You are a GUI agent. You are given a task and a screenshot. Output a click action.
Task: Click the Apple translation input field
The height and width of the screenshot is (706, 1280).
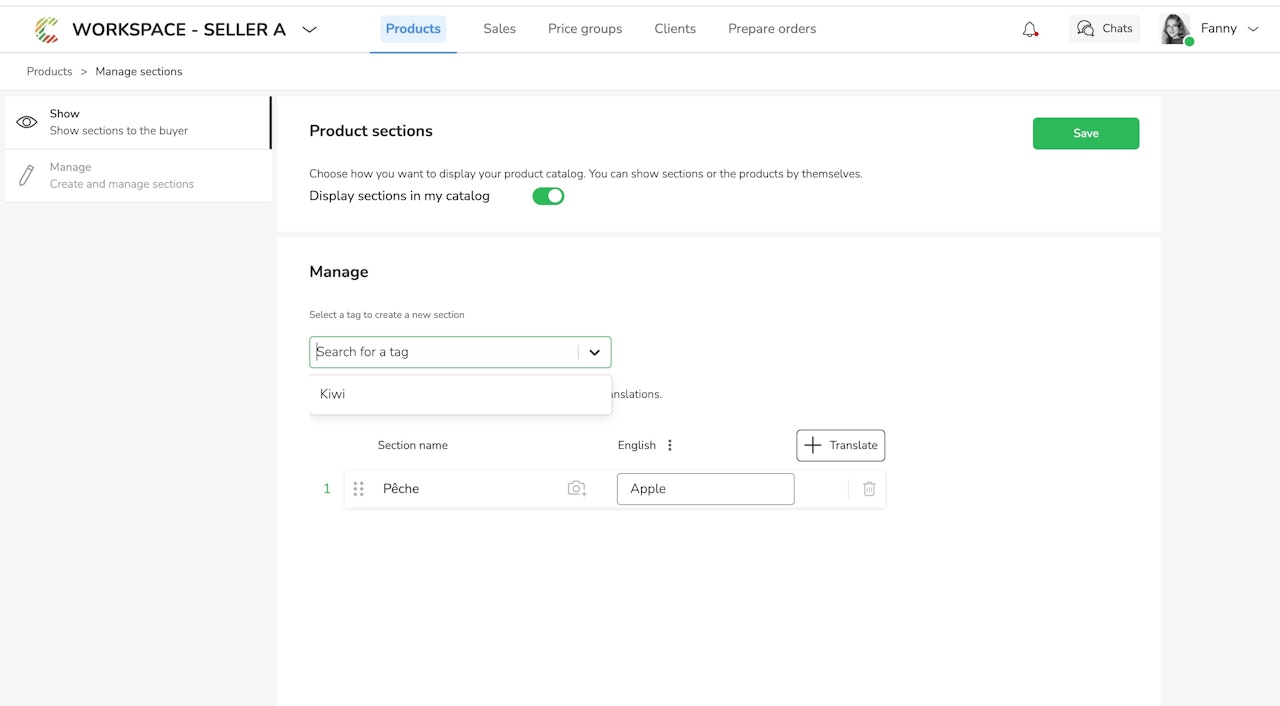[705, 489]
